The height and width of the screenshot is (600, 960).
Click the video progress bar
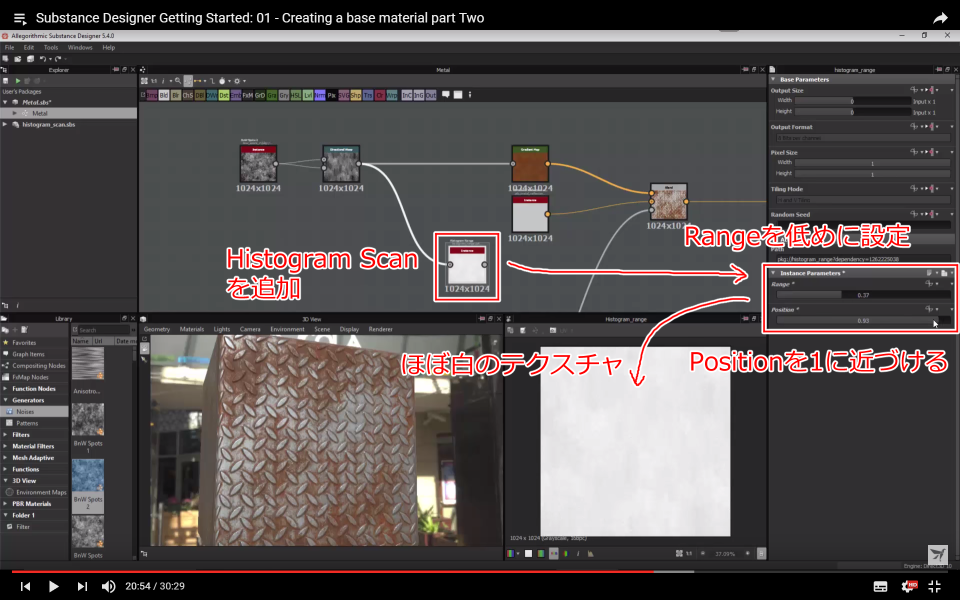480,572
